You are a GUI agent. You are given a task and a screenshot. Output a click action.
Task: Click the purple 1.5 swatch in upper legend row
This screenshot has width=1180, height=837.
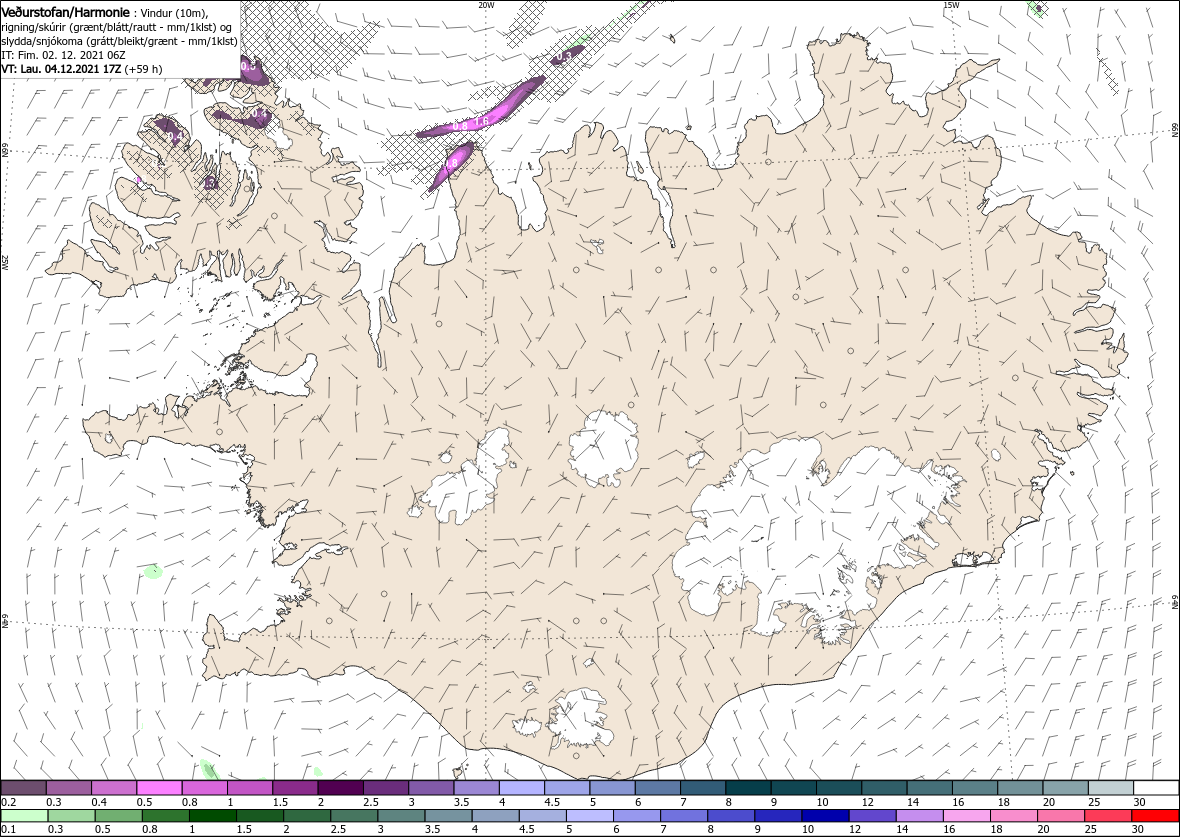296,788
